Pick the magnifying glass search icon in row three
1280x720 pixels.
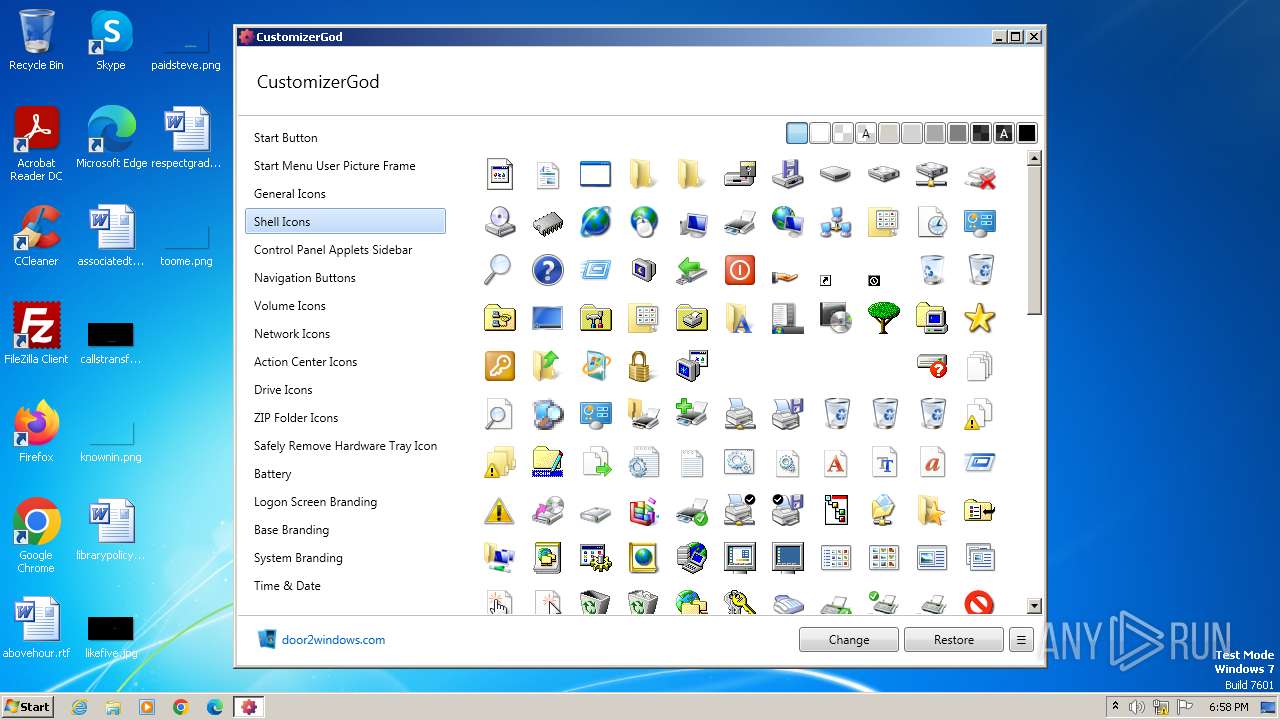pyautogui.click(x=499, y=270)
